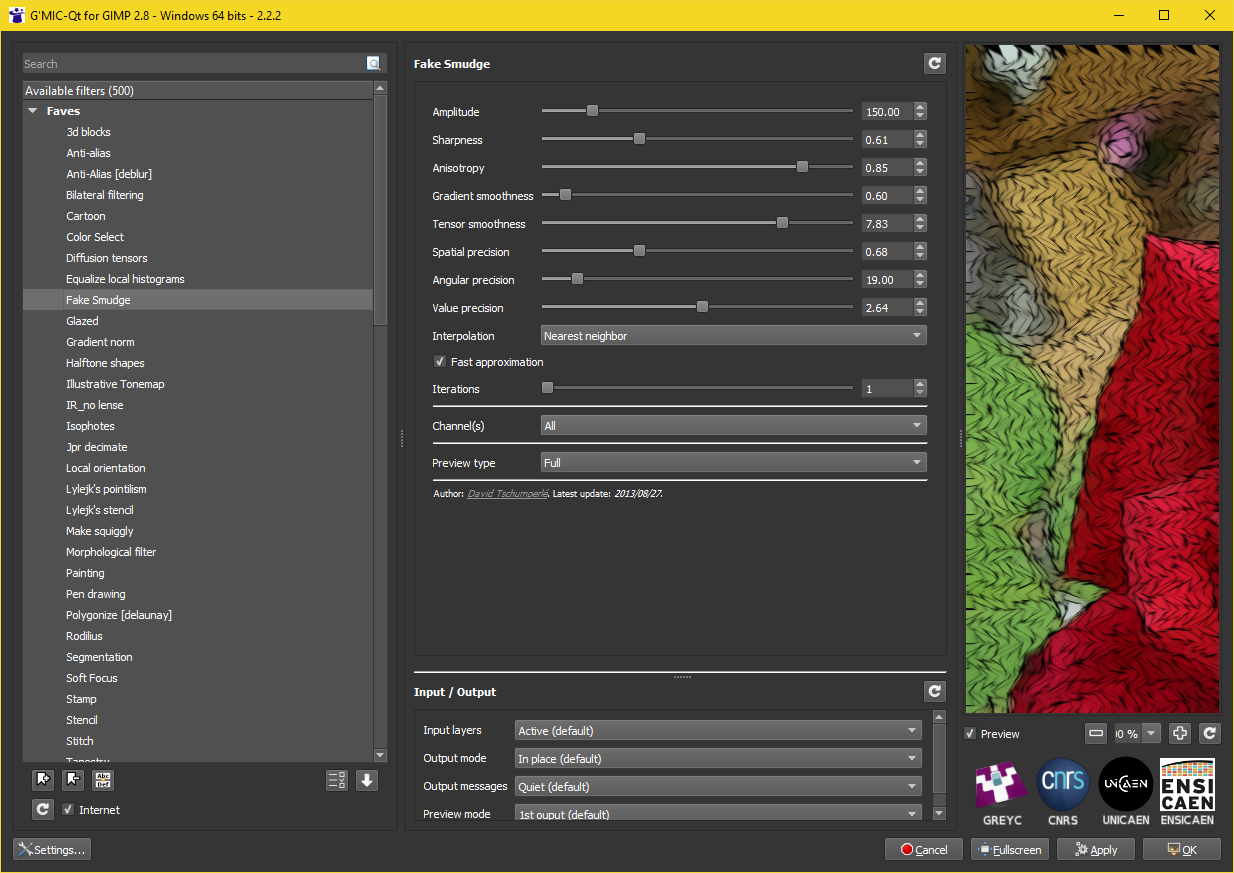
Task: Open the Preview mode dropdown
Action: [x=718, y=813]
